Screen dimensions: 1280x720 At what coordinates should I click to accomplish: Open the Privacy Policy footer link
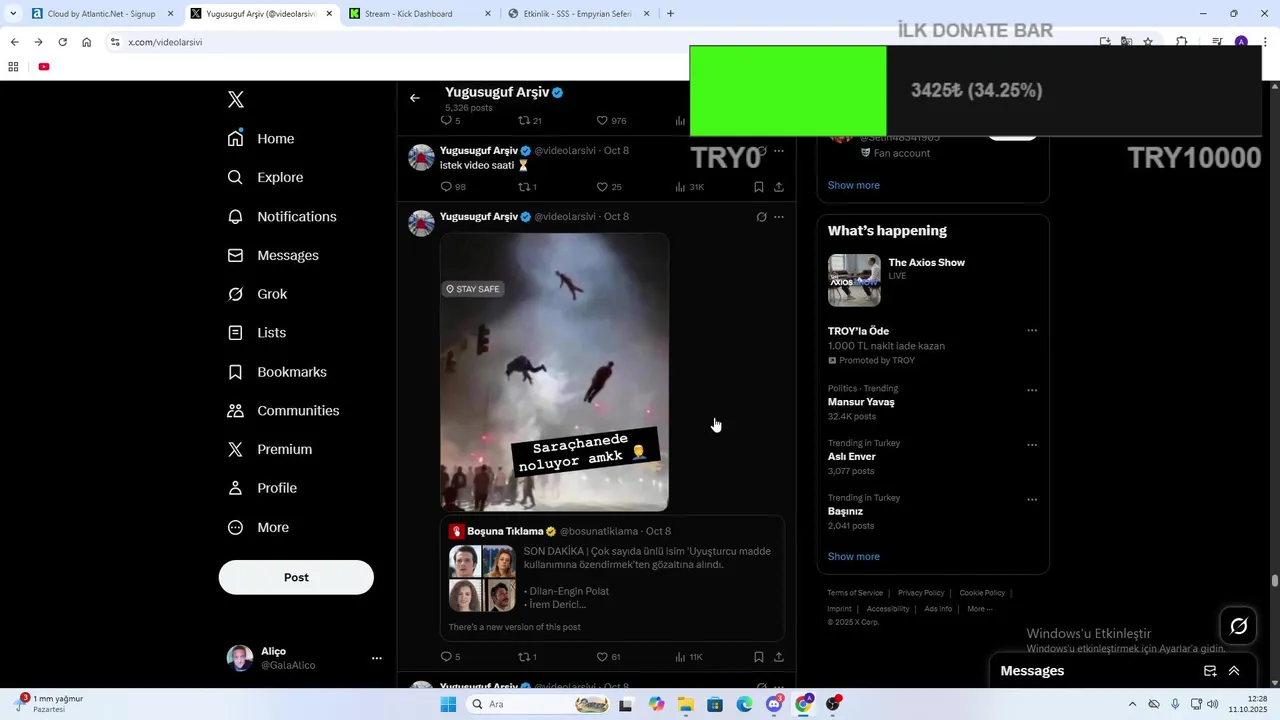[921, 593]
